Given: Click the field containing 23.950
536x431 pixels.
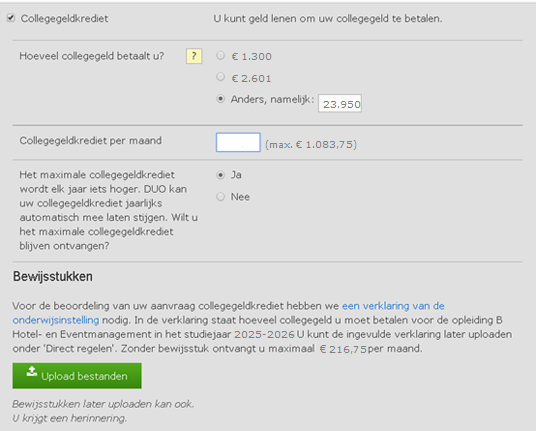Looking at the screenshot, I should tap(340, 104).
